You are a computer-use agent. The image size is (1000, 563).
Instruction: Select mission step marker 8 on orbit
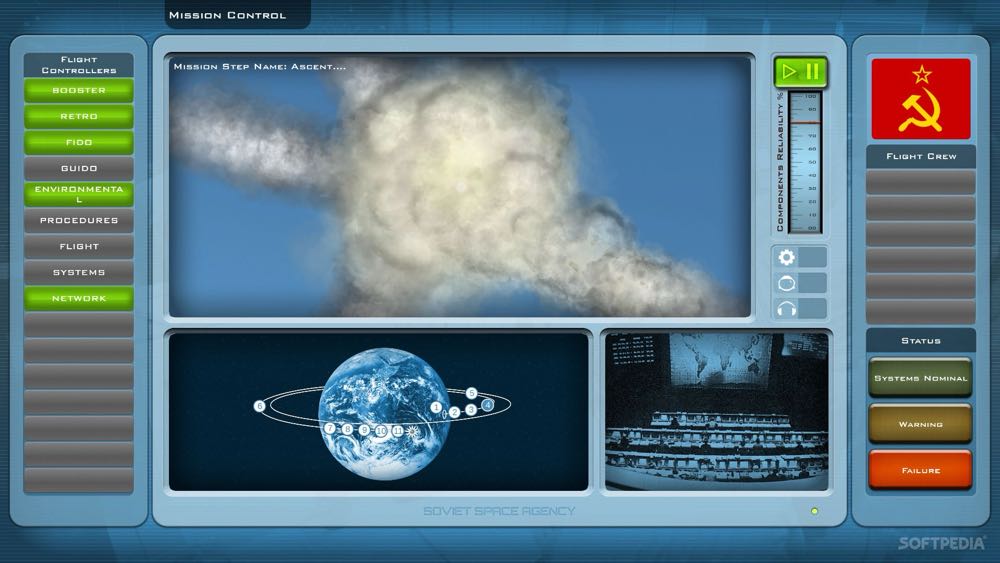click(347, 429)
